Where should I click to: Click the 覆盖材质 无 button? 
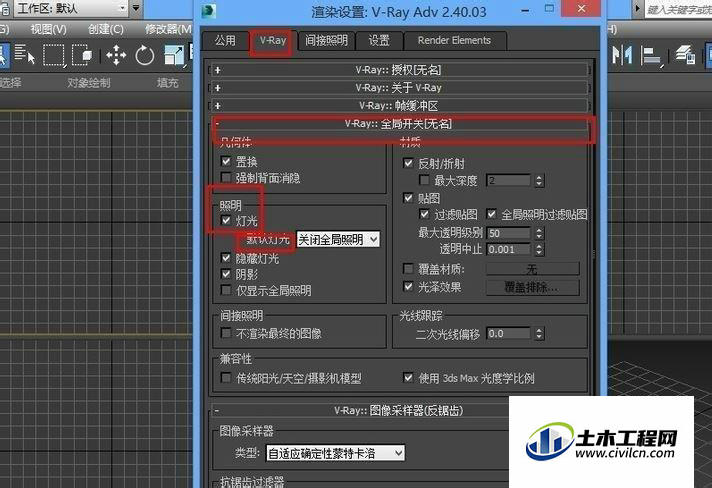coord(533,269)
